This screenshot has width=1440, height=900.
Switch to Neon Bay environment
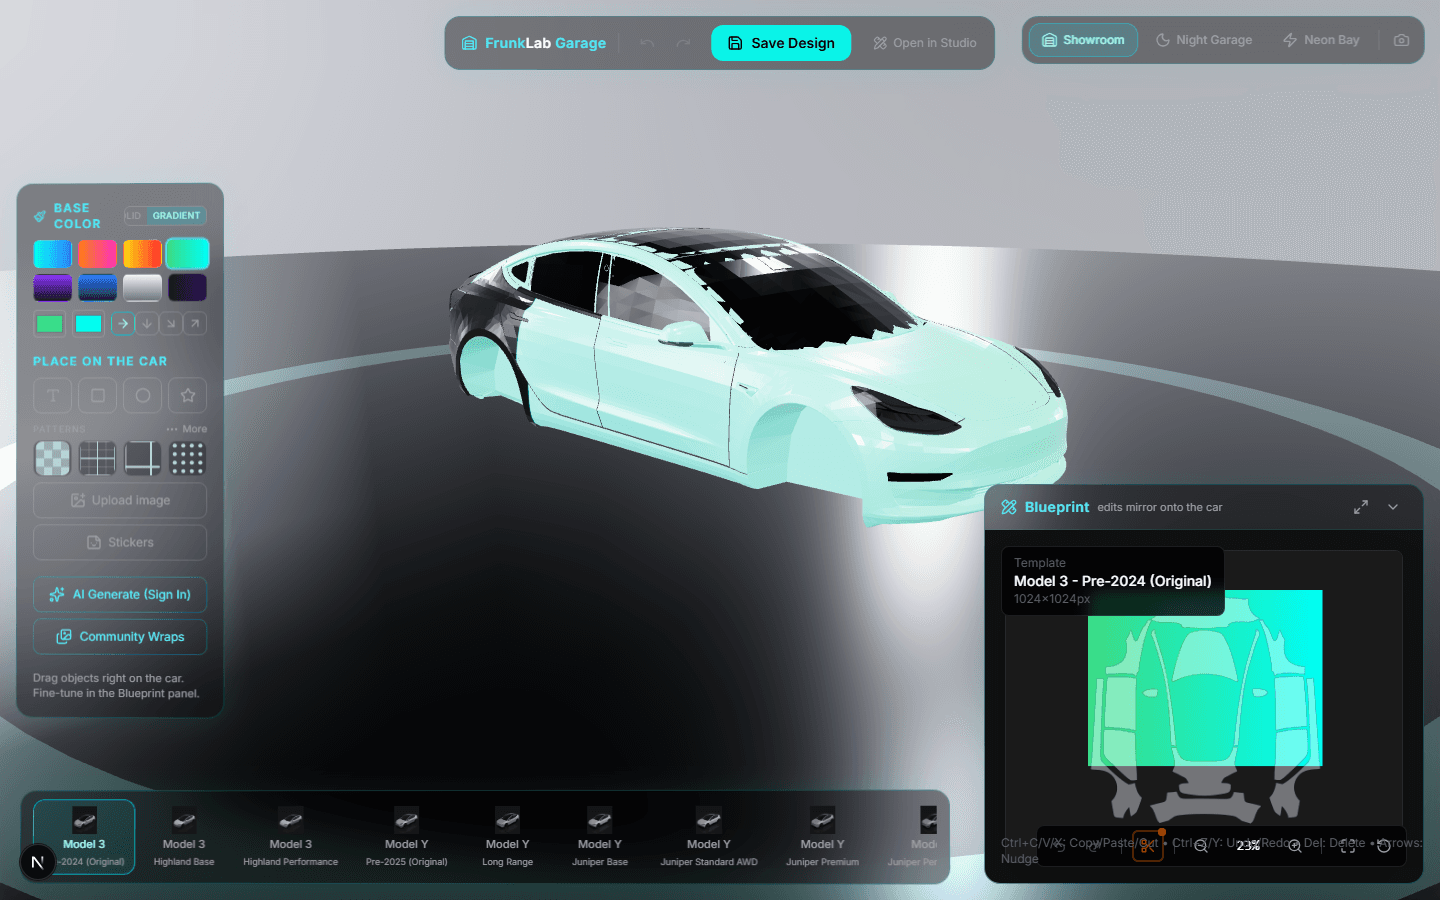[x=1321, y=40]
